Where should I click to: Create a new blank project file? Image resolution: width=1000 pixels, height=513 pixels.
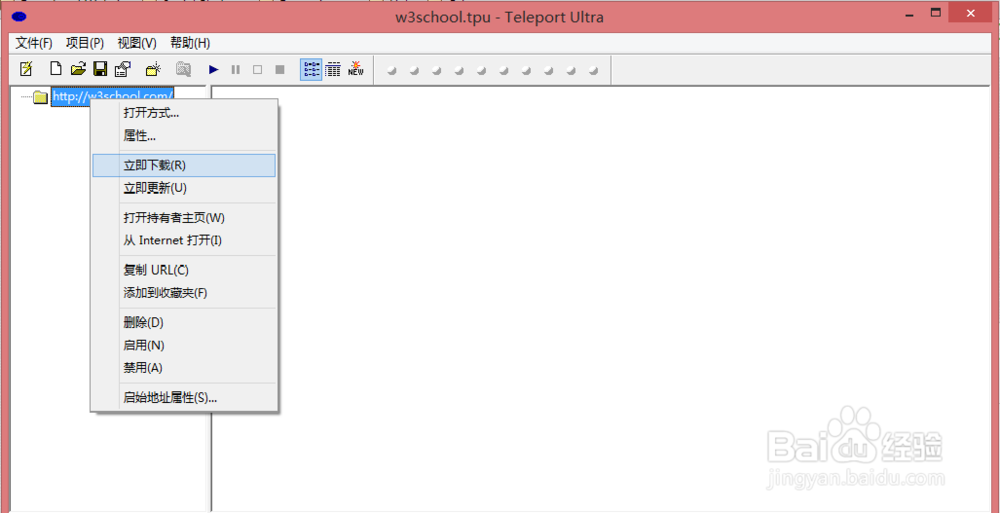point(56,69)
